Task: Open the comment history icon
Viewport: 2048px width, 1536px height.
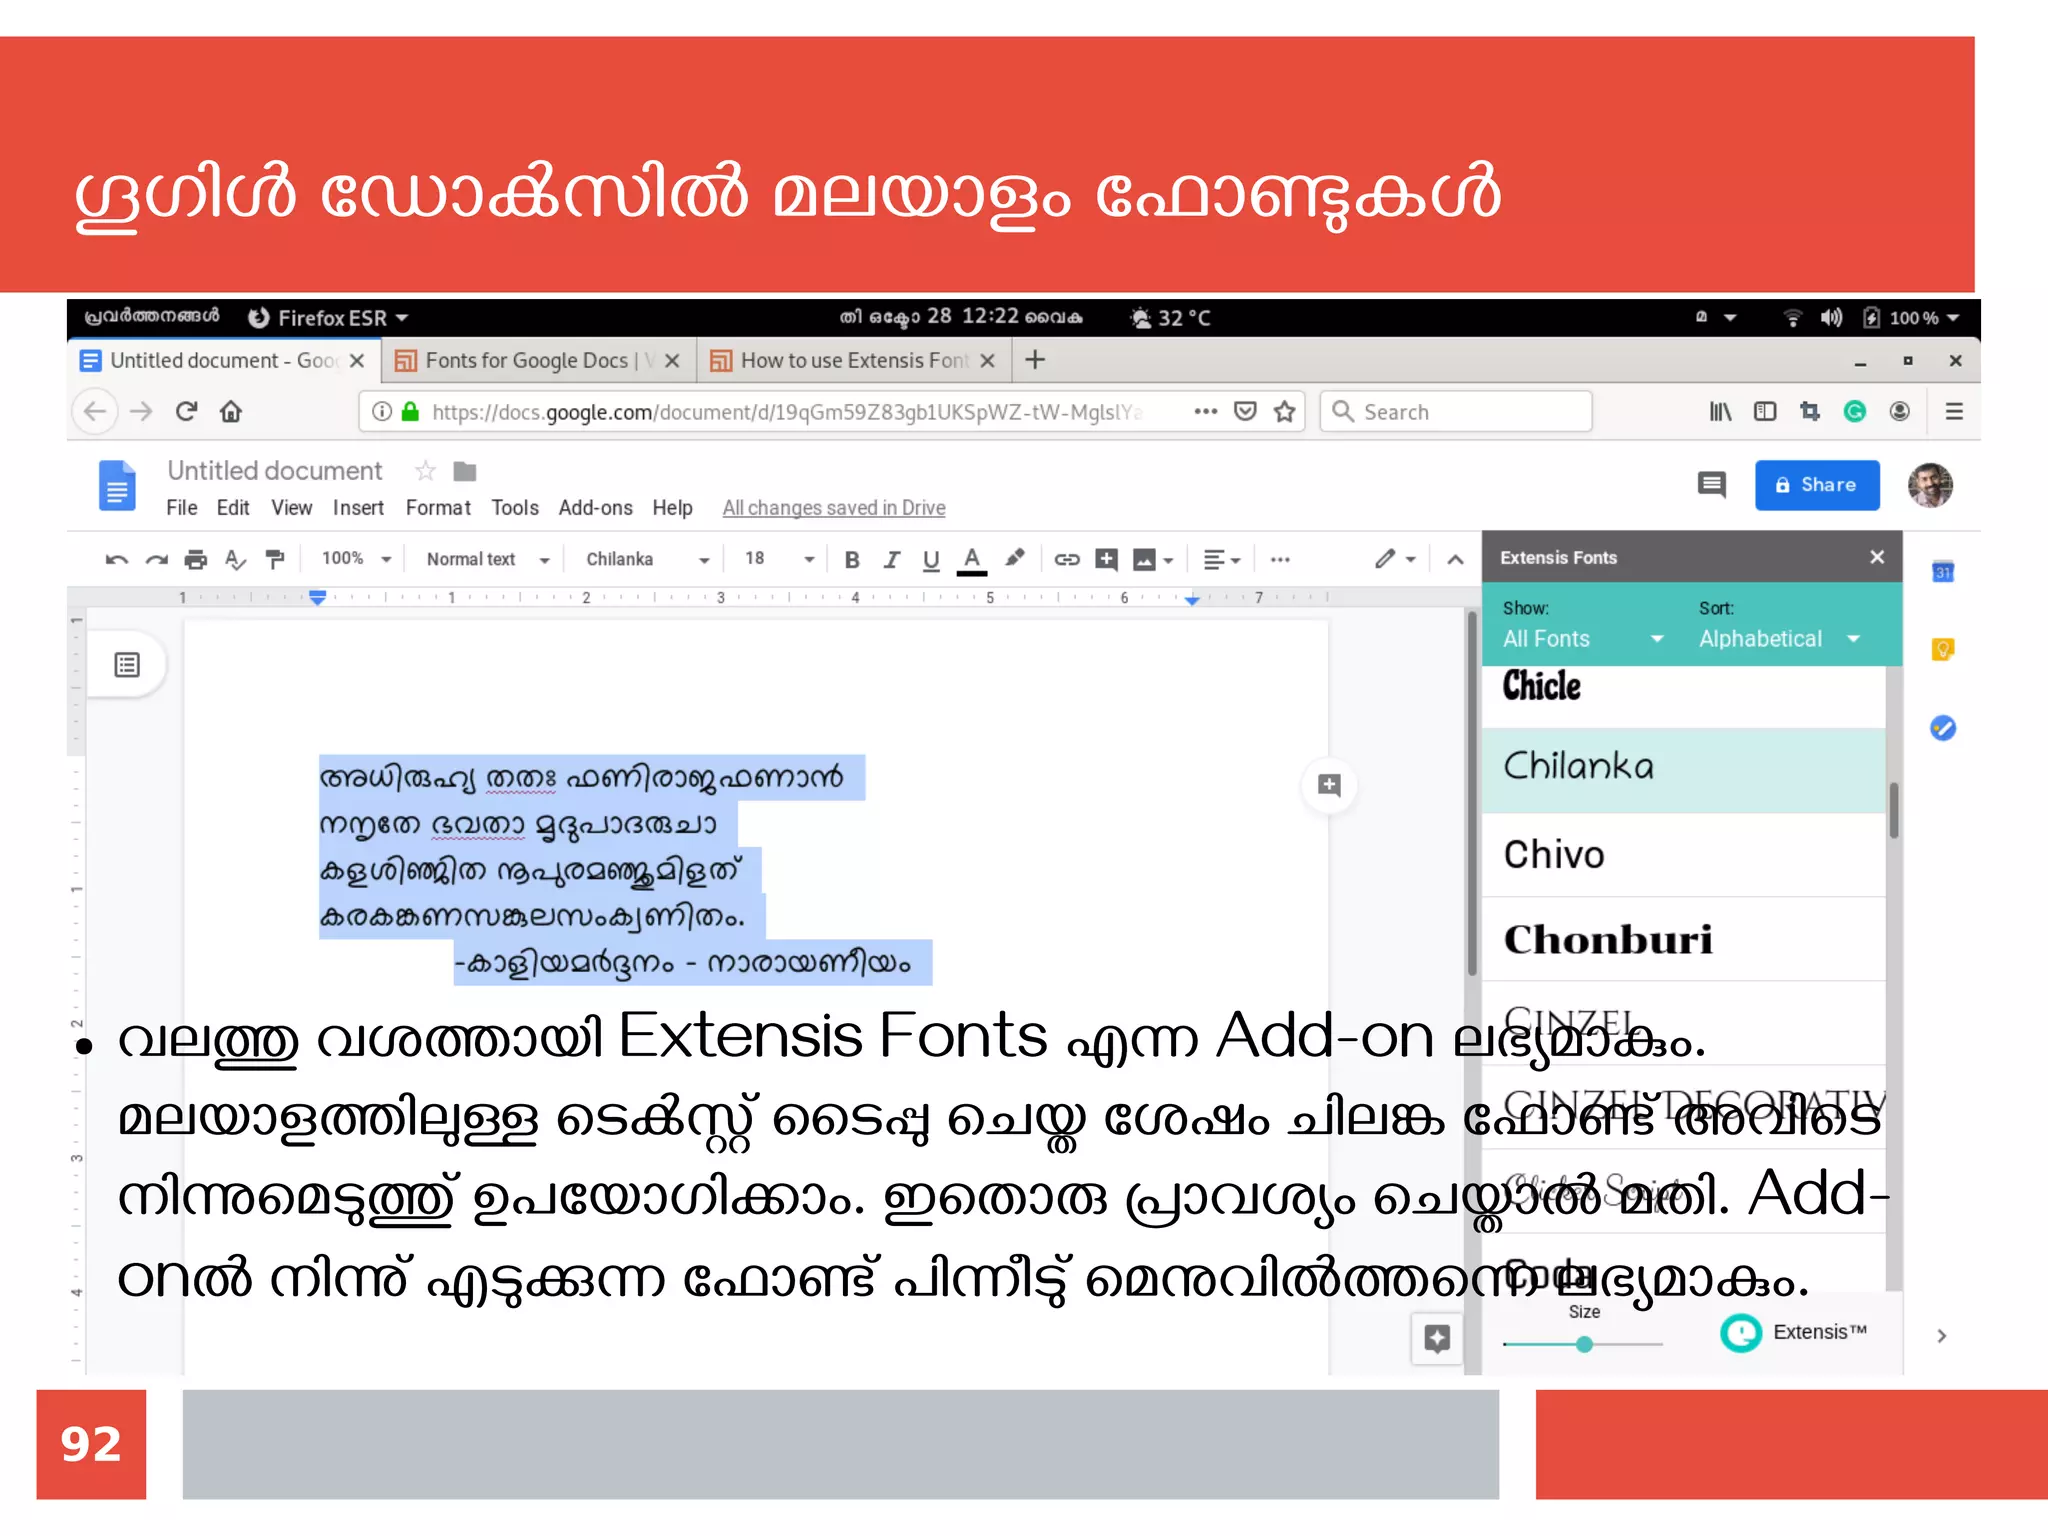Action: click(x=1711, y=486)
